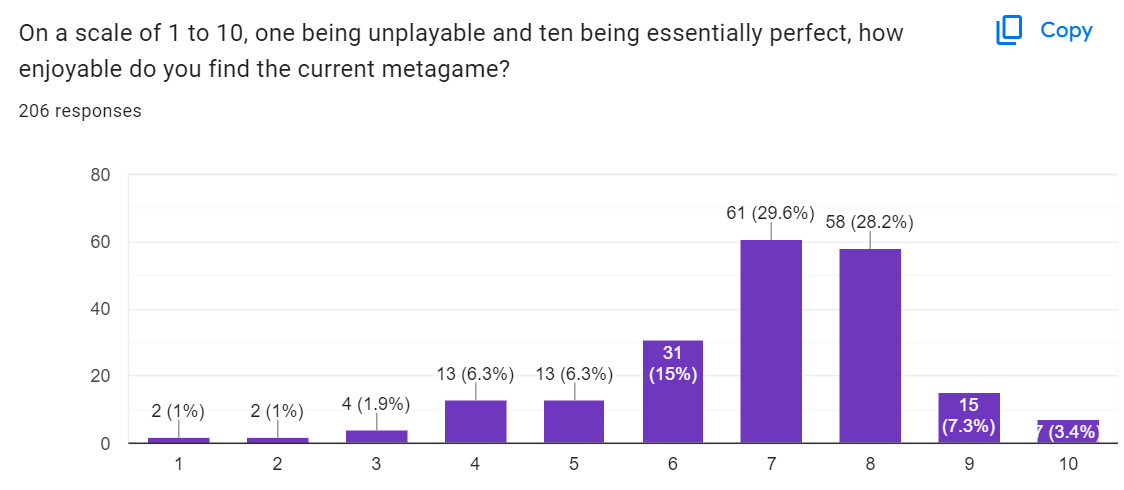
Task: Click the 80 y-axis label
Action: 99,175
